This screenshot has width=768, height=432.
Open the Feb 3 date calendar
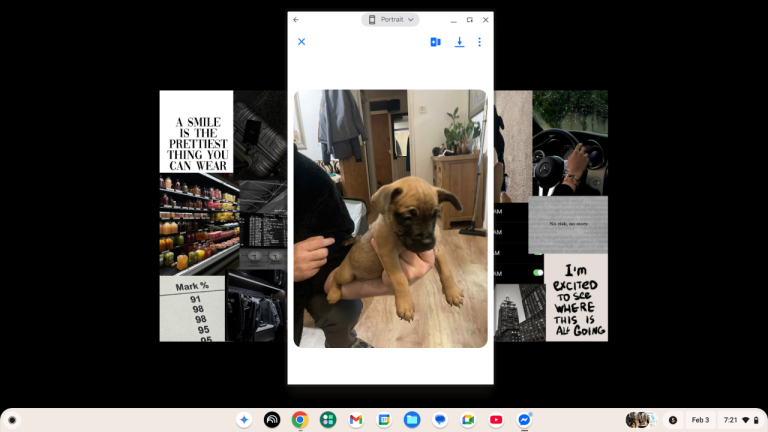700,420
